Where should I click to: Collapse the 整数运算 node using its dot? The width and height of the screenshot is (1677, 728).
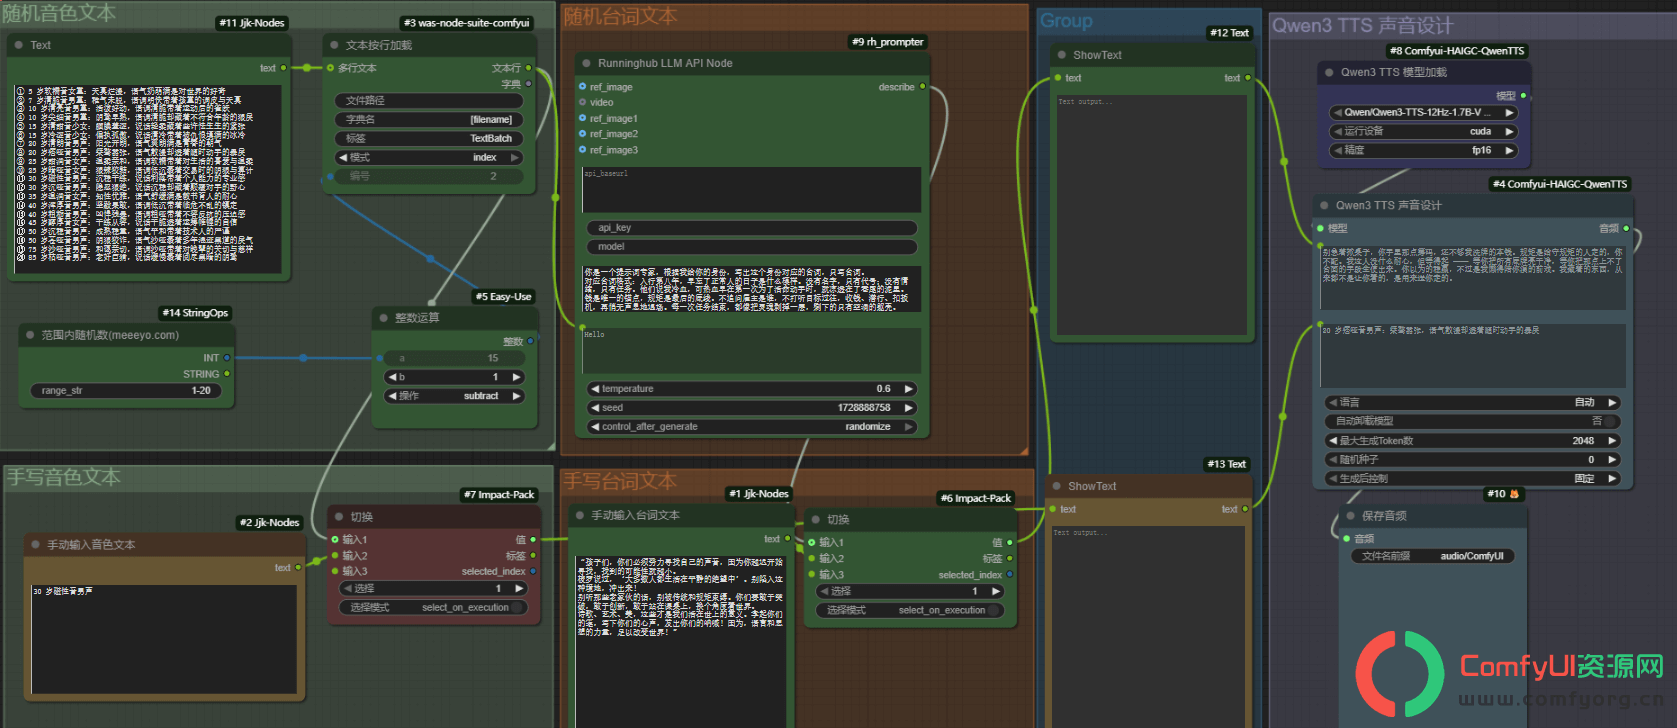coord(383,318)
